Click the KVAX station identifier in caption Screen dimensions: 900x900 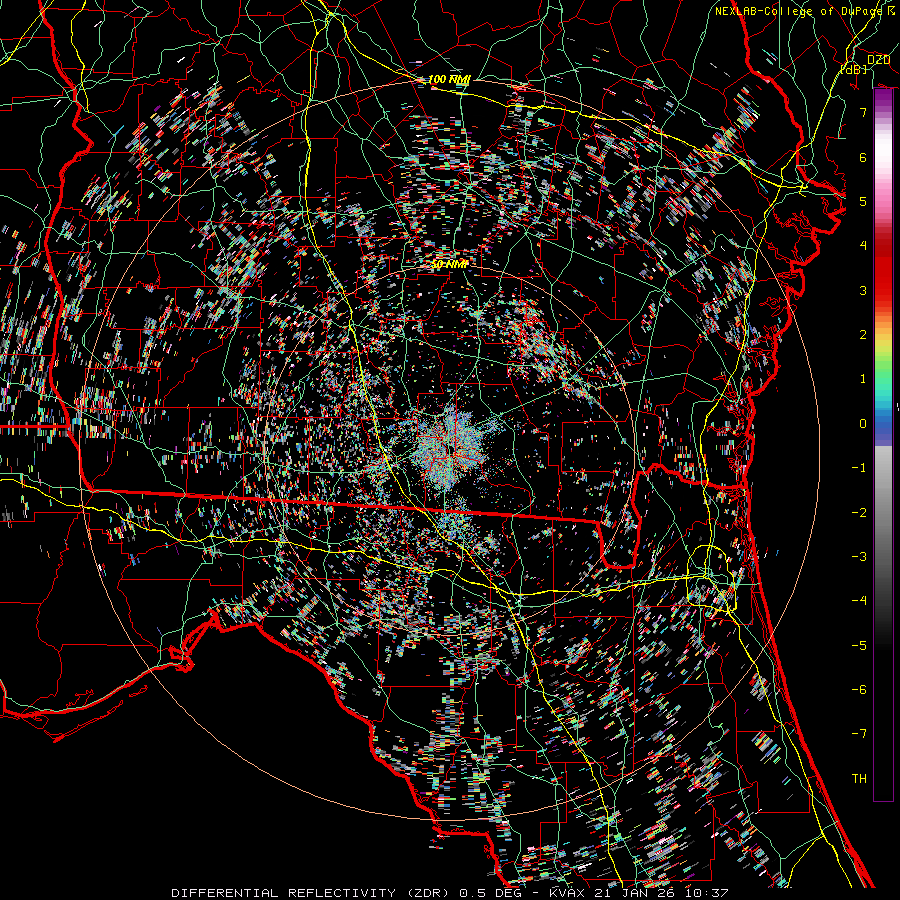click(568, 893)
